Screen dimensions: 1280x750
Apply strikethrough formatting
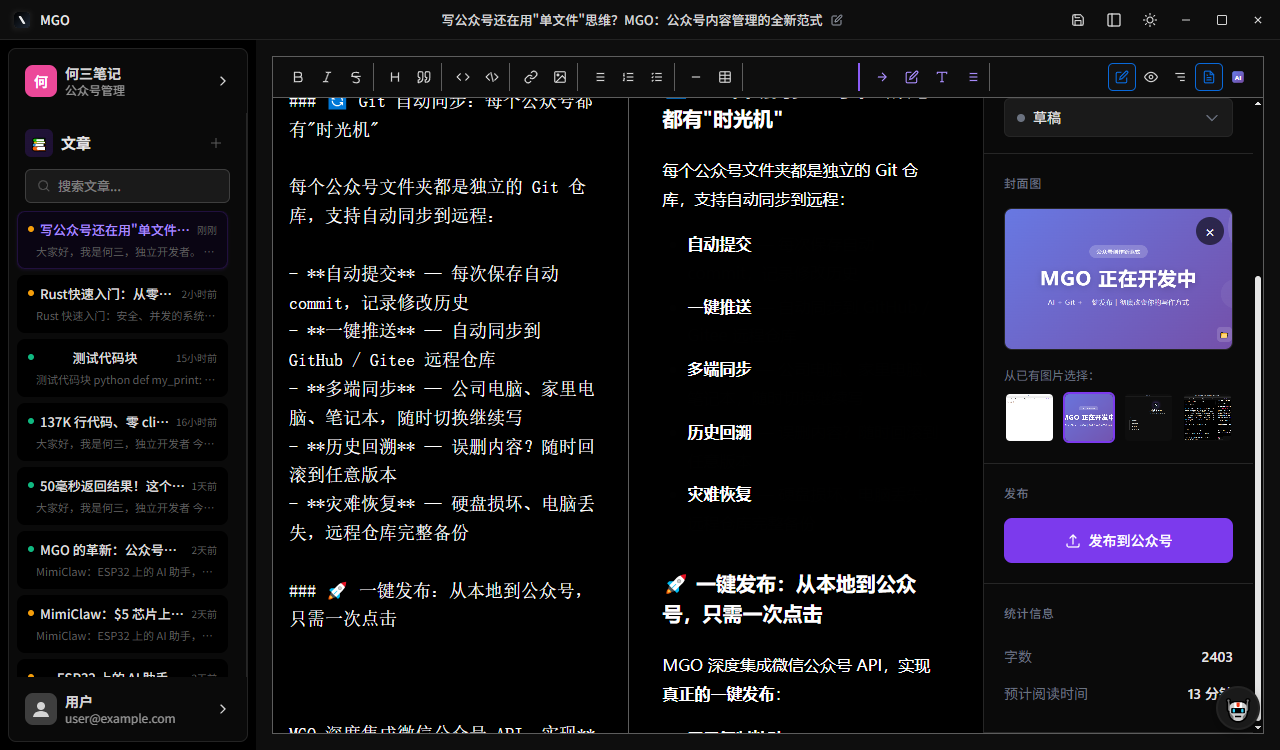(354, 76)
